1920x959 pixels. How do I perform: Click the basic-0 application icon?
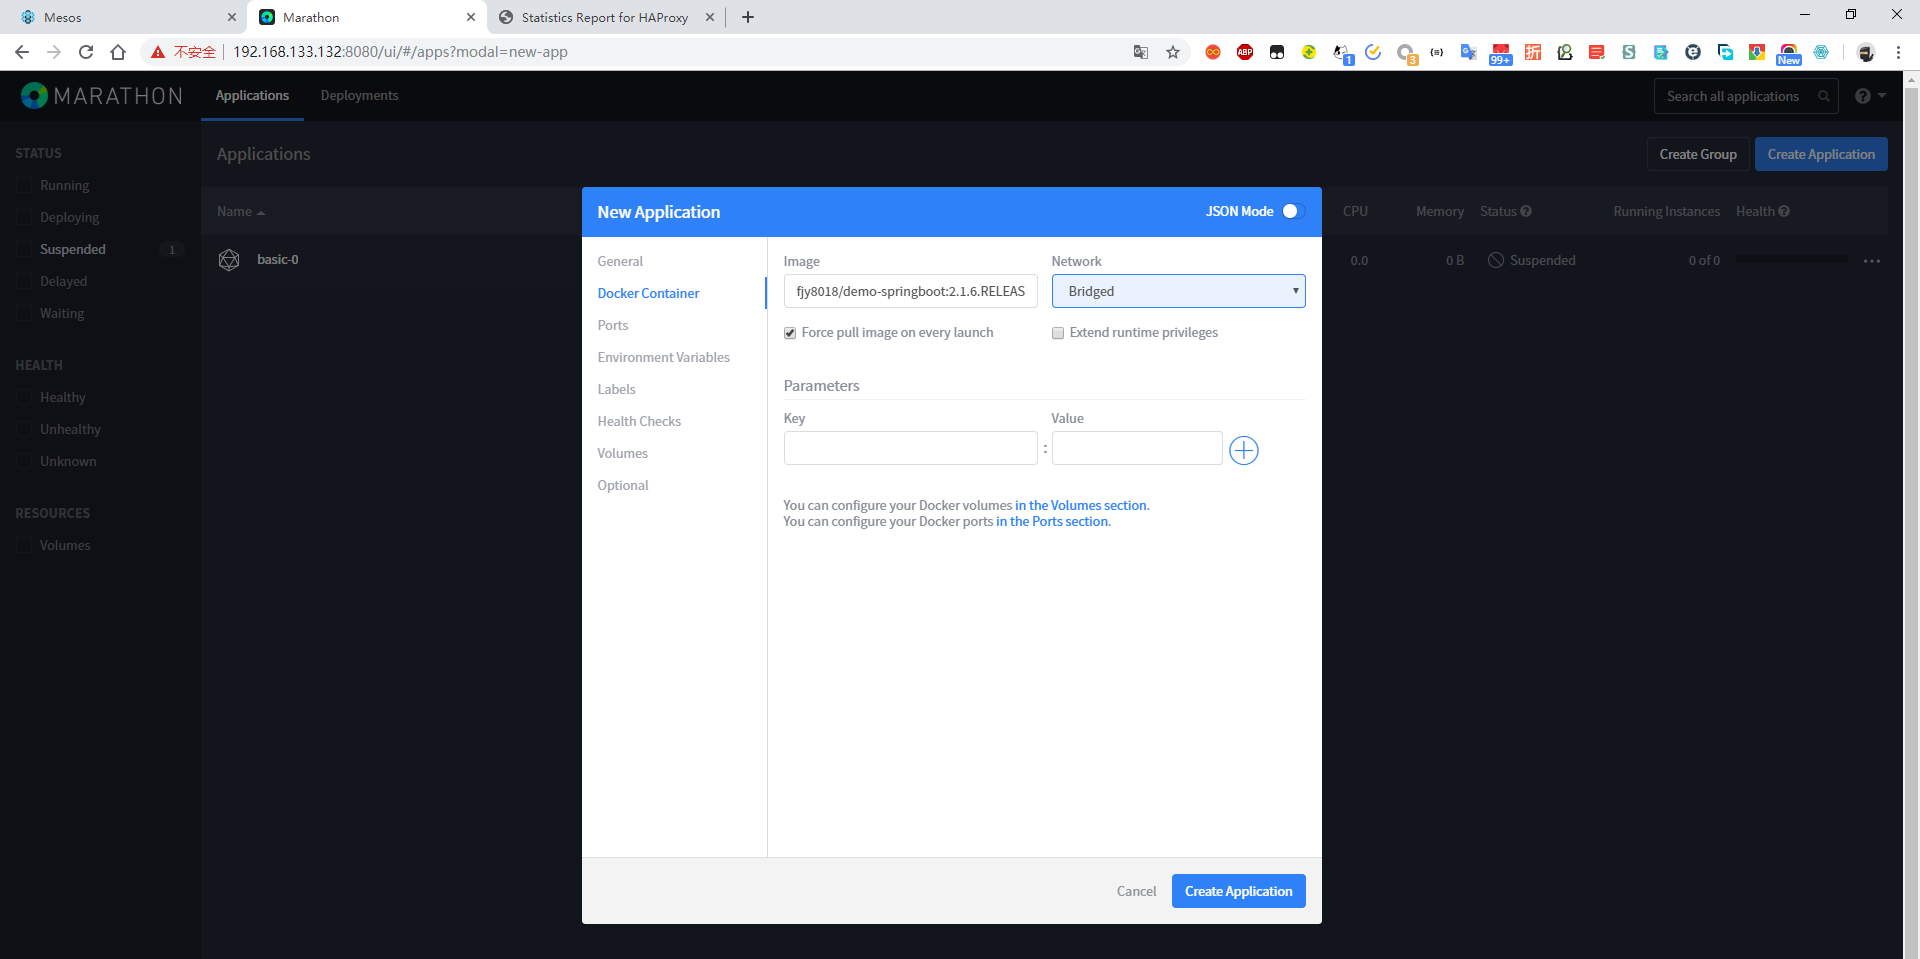pyautogui.click(x=229, y=260)
